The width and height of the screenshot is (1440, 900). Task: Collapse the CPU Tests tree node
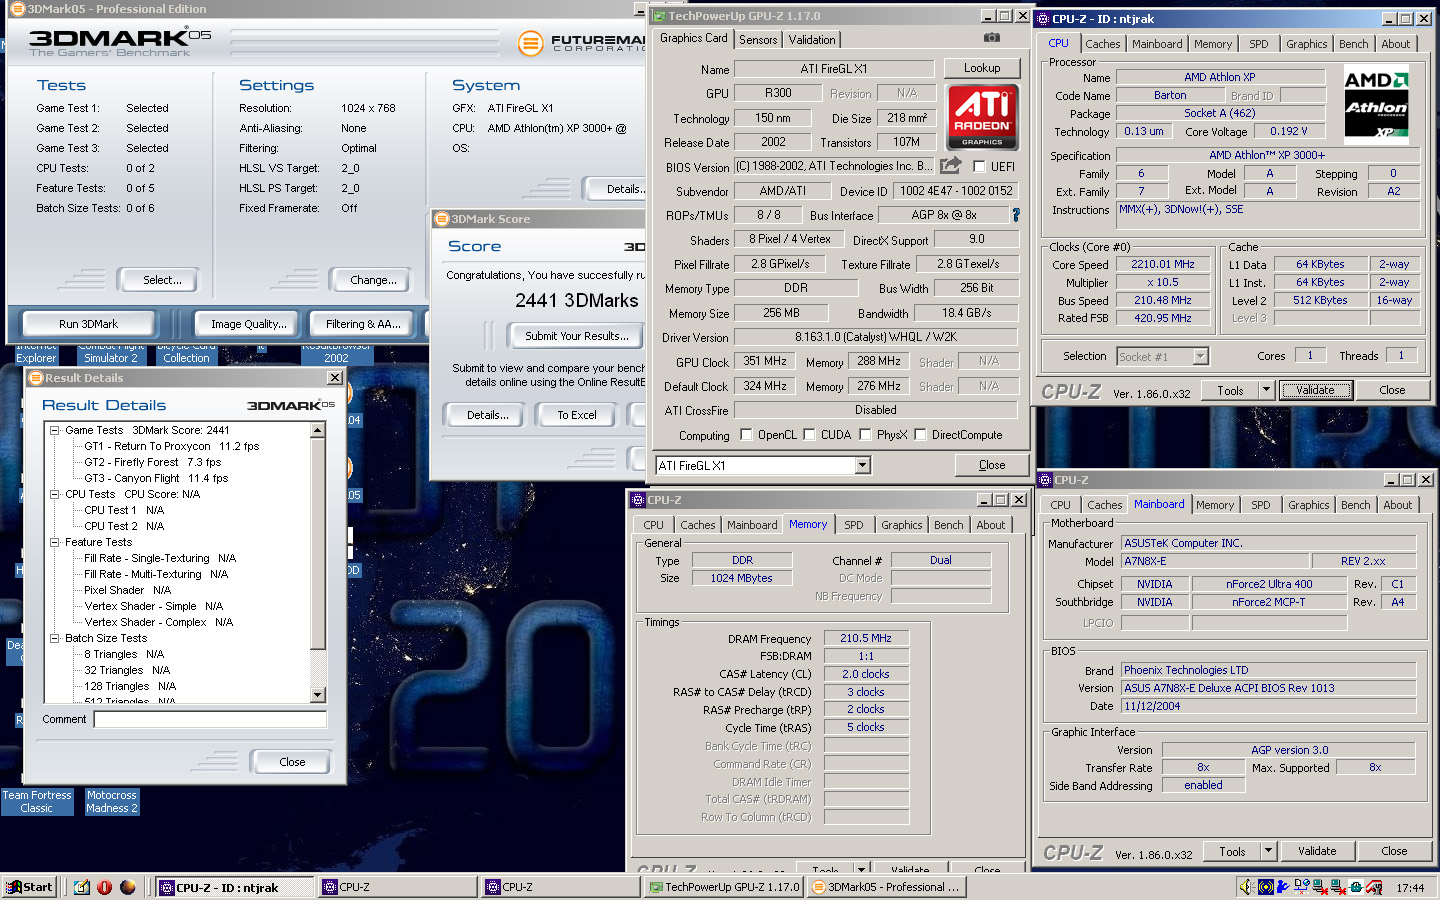[55, 494]
